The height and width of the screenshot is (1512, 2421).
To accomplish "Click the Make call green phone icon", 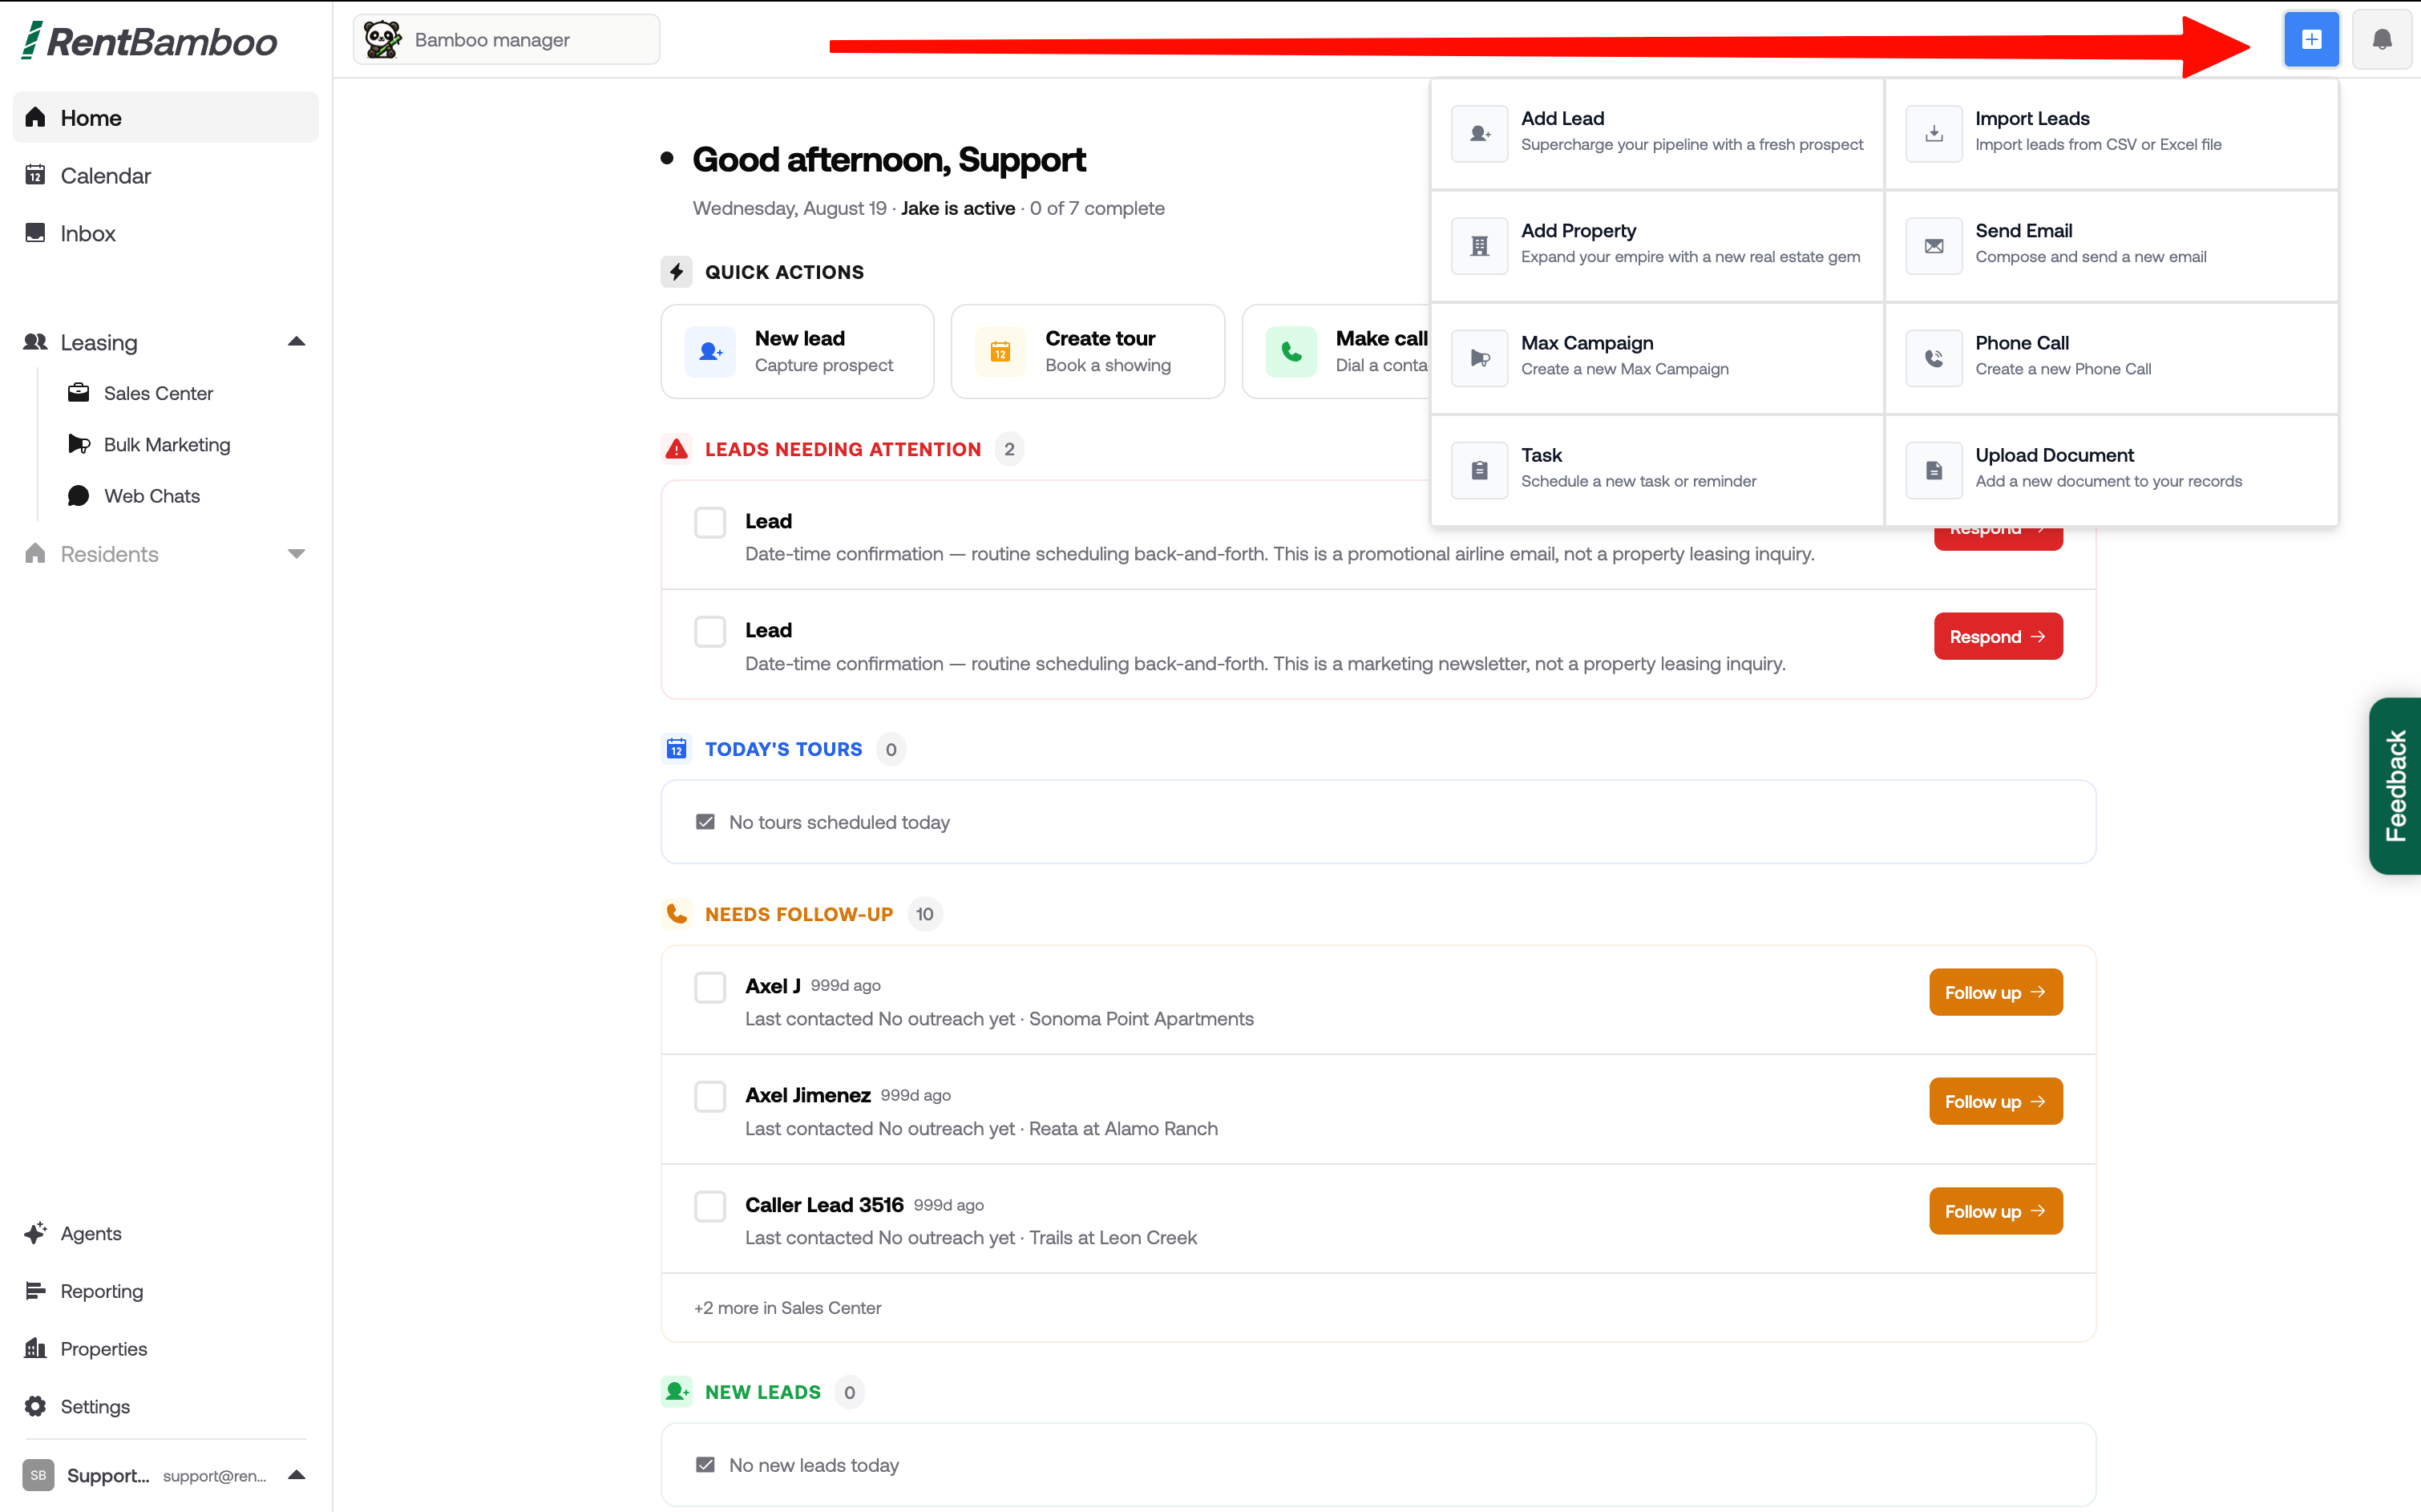I will [x=1291, y=352].
